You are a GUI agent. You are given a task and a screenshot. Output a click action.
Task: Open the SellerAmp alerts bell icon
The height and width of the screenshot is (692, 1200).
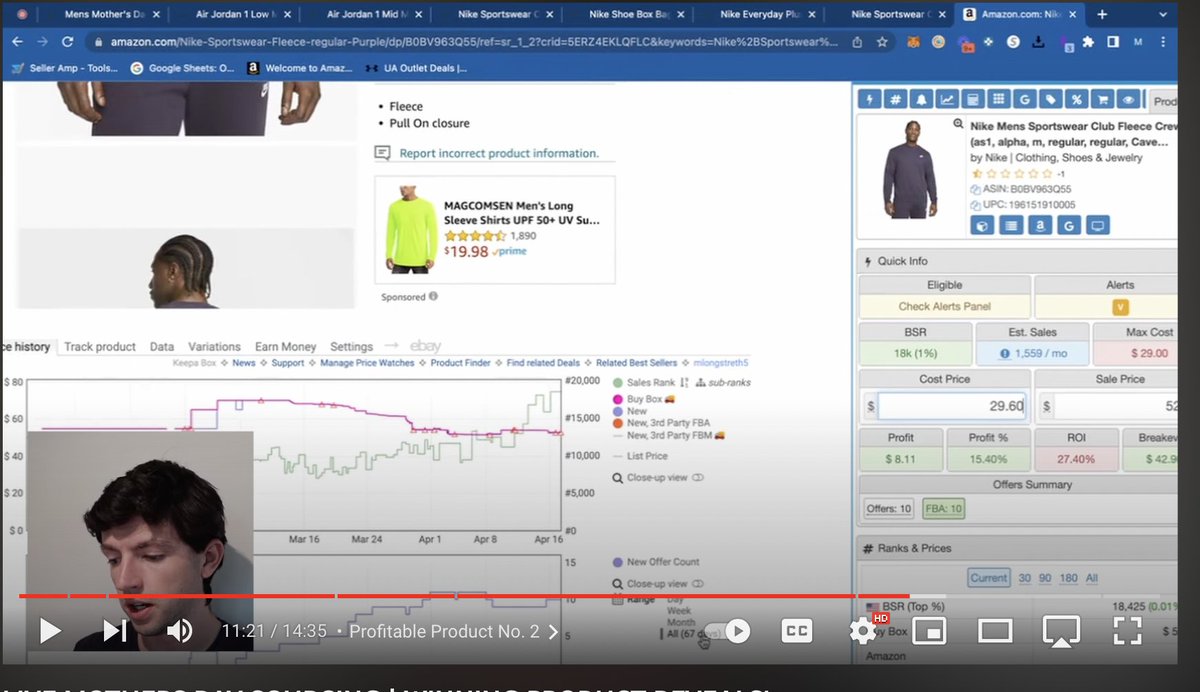pyautogui.click(x=922, y=99)
